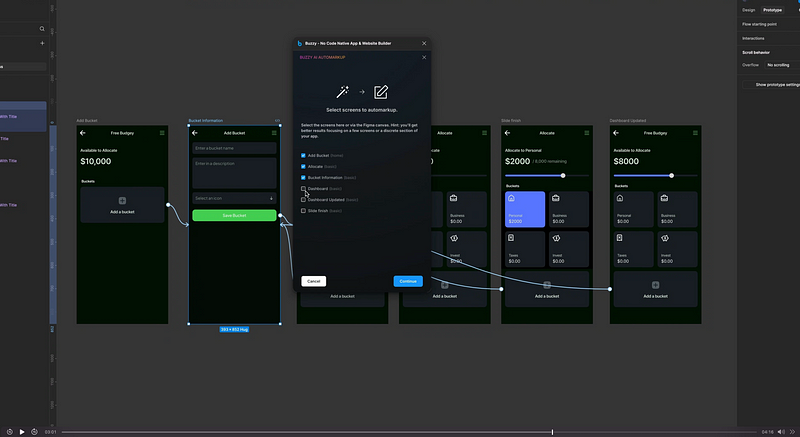The width and height of the screenshot is (800, 437).
Task: Uncheck the Bucket Information checkbox
Action: coord(303,177)
